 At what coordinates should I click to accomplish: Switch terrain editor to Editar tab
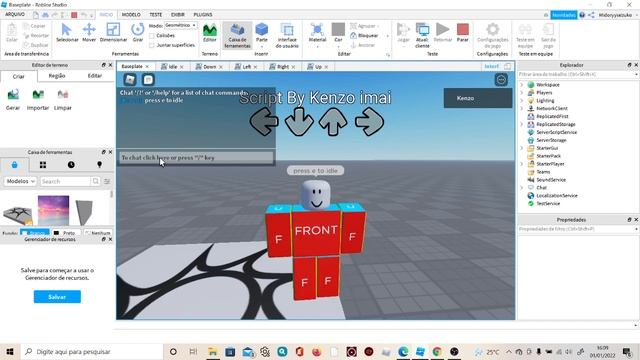[95, 76]
